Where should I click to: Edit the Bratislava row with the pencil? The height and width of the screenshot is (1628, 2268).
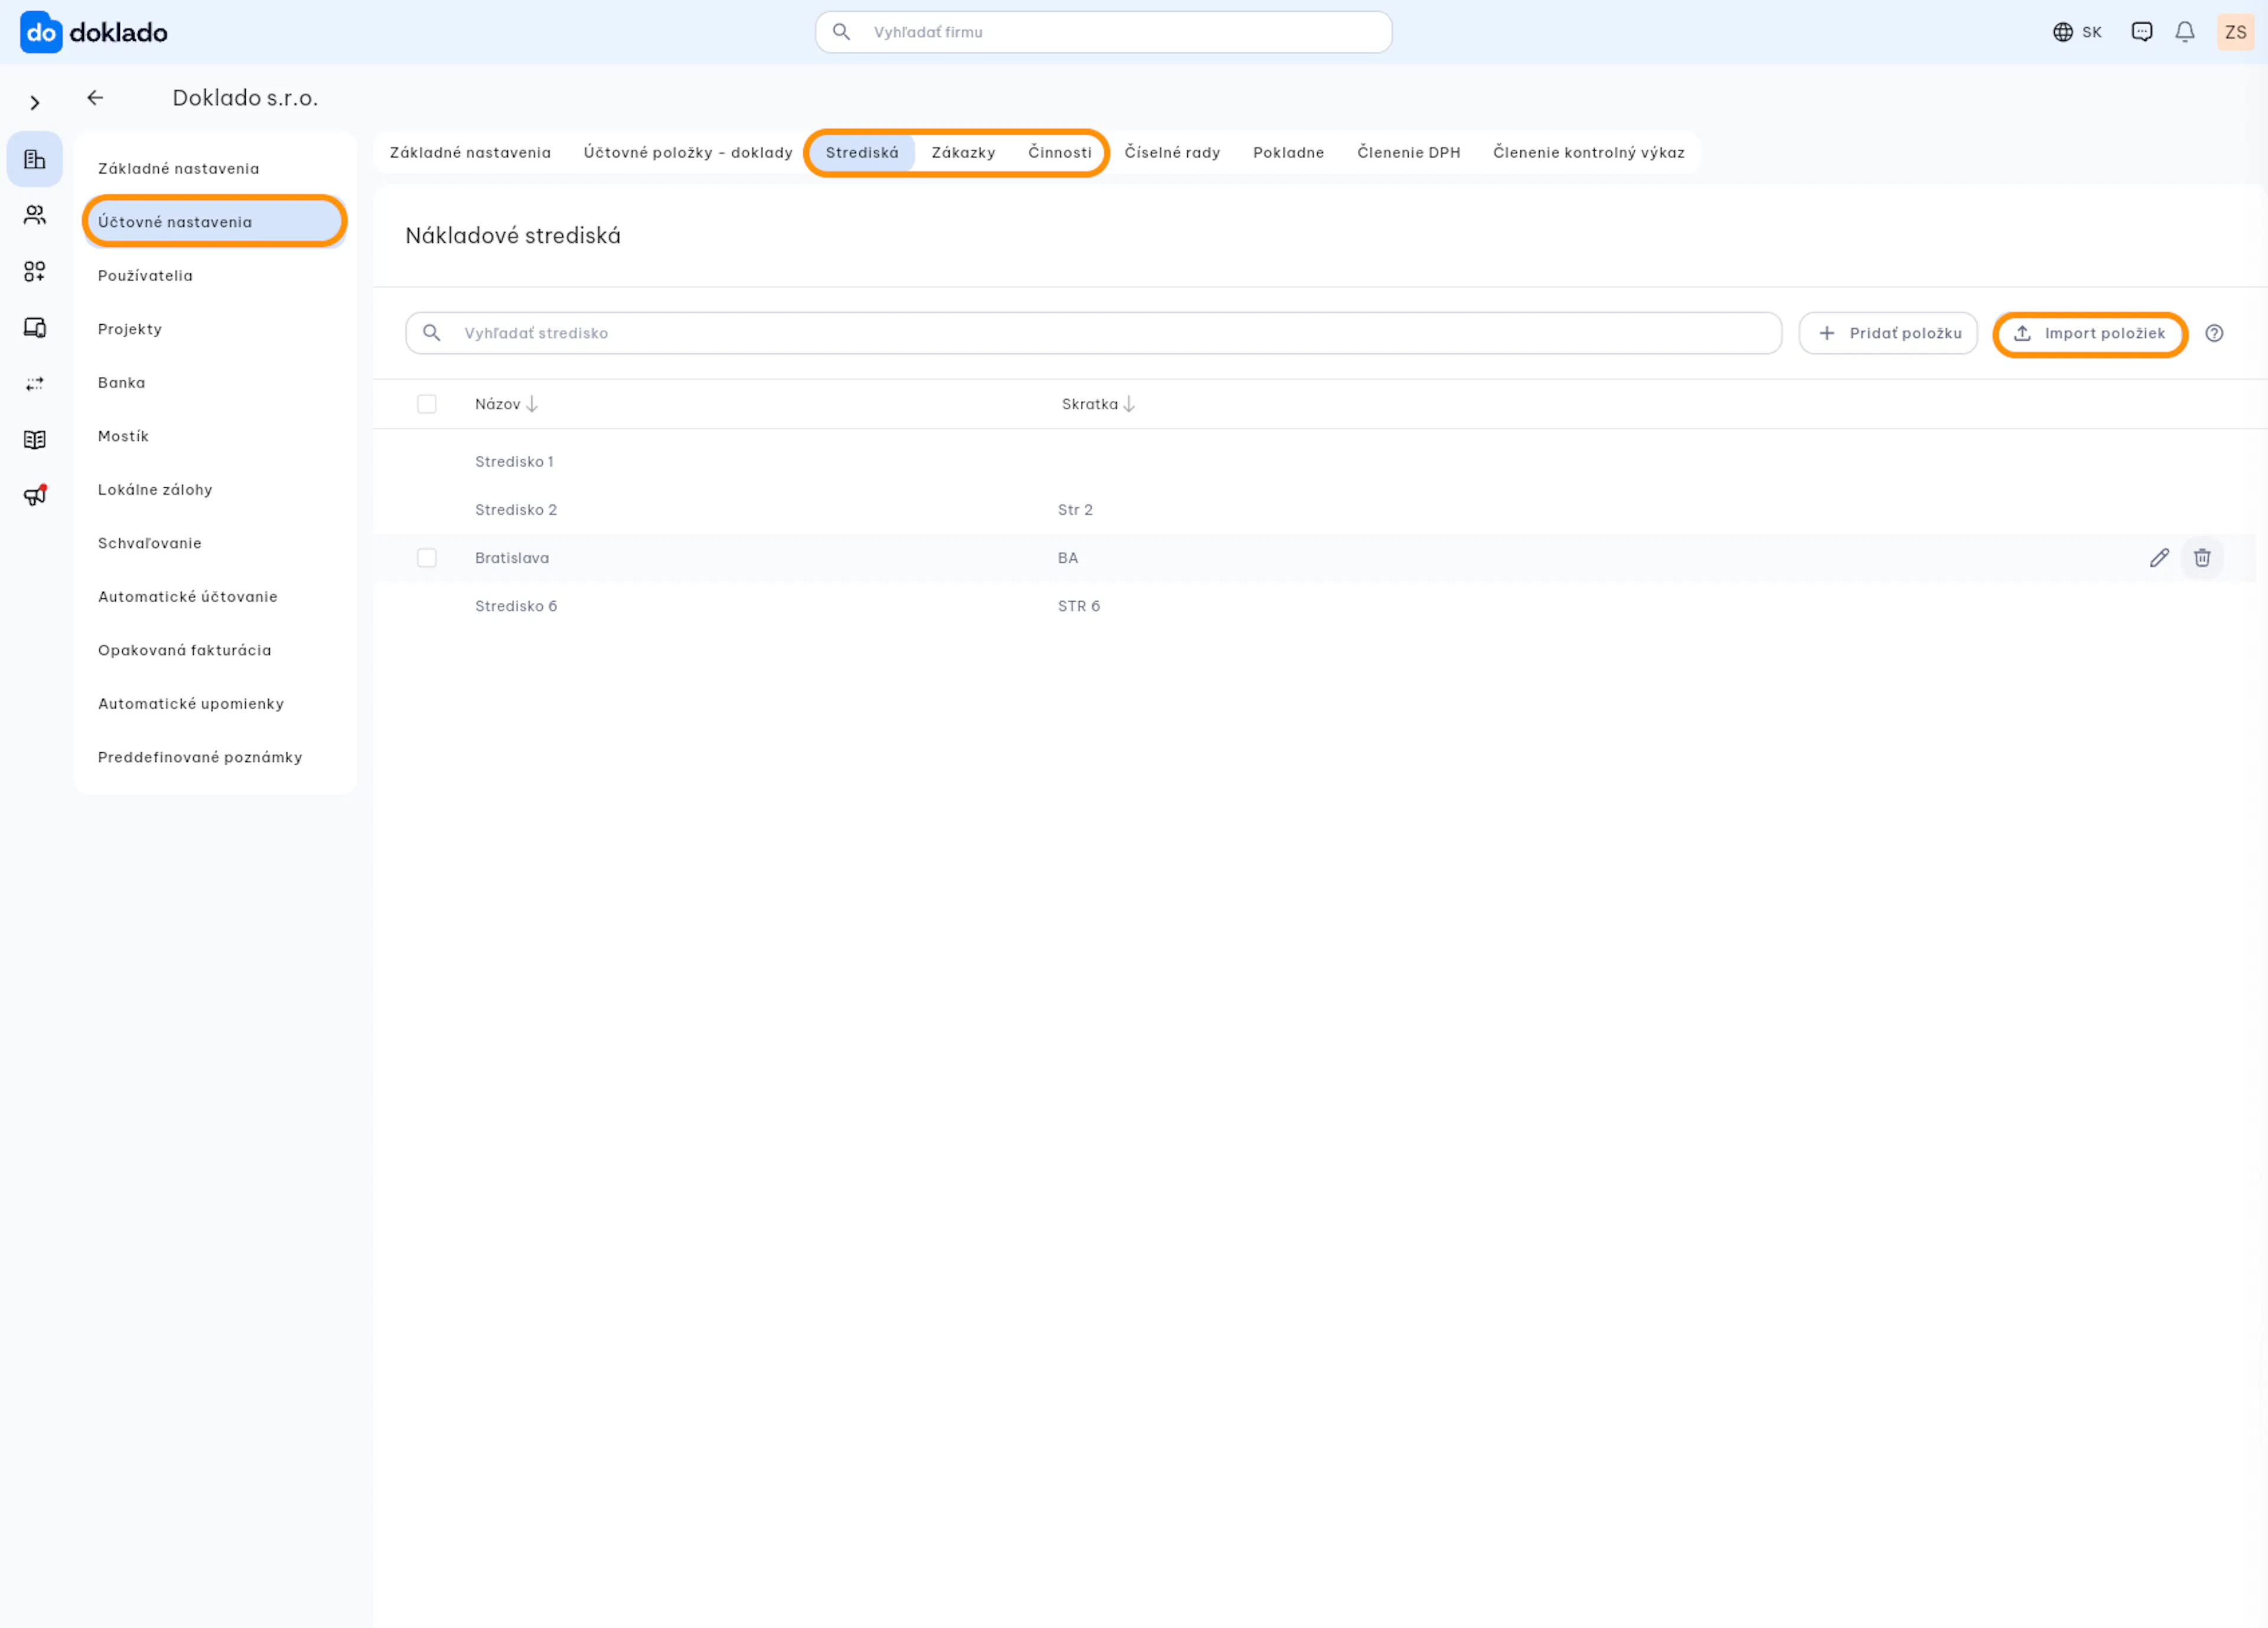pos(2159,558)
